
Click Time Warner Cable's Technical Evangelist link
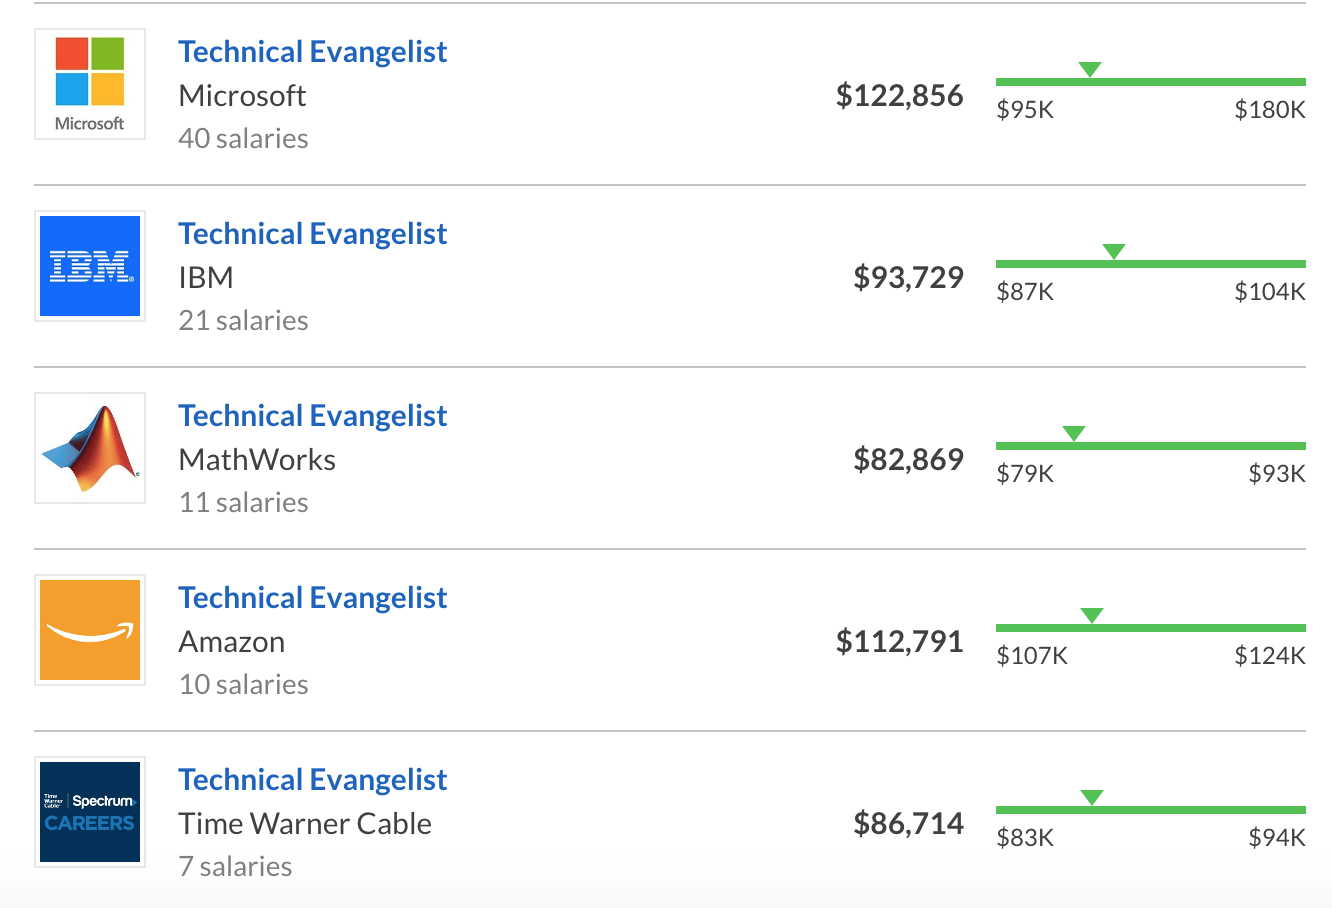[x=312, y=779]
